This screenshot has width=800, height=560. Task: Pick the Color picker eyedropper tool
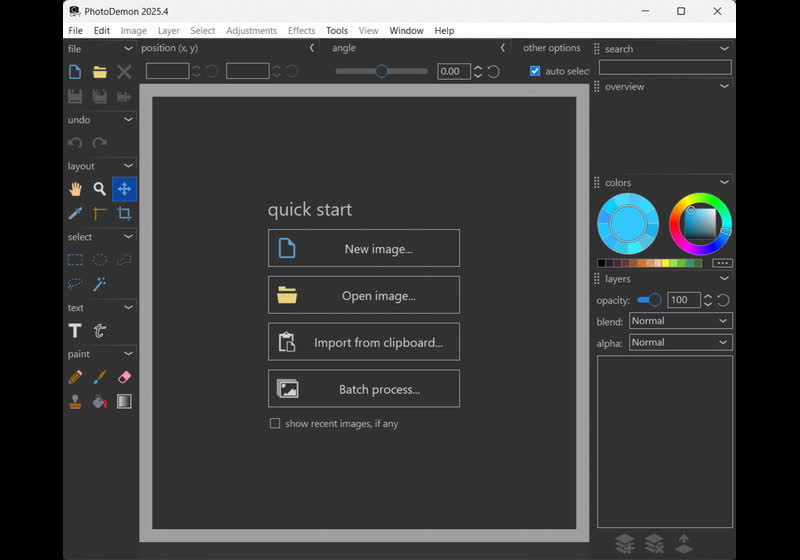click(x=75, y=213)
